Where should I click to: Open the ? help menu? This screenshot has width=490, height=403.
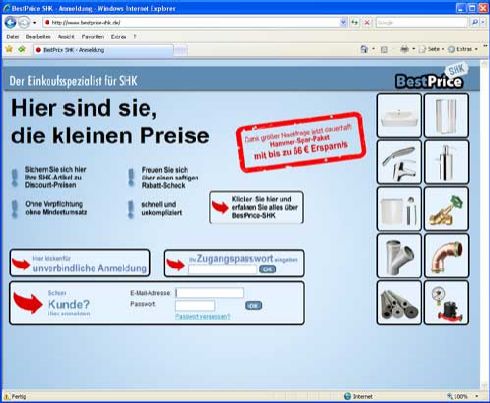coord(135,37)
